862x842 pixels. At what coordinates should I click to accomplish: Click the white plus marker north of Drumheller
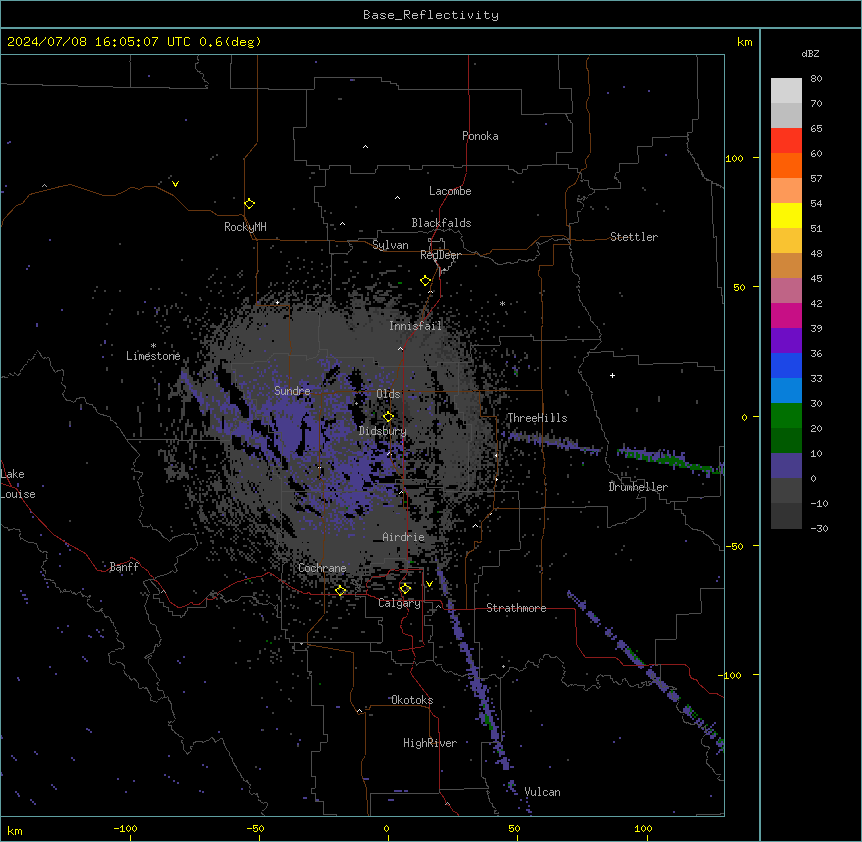(x=612, y=375)
